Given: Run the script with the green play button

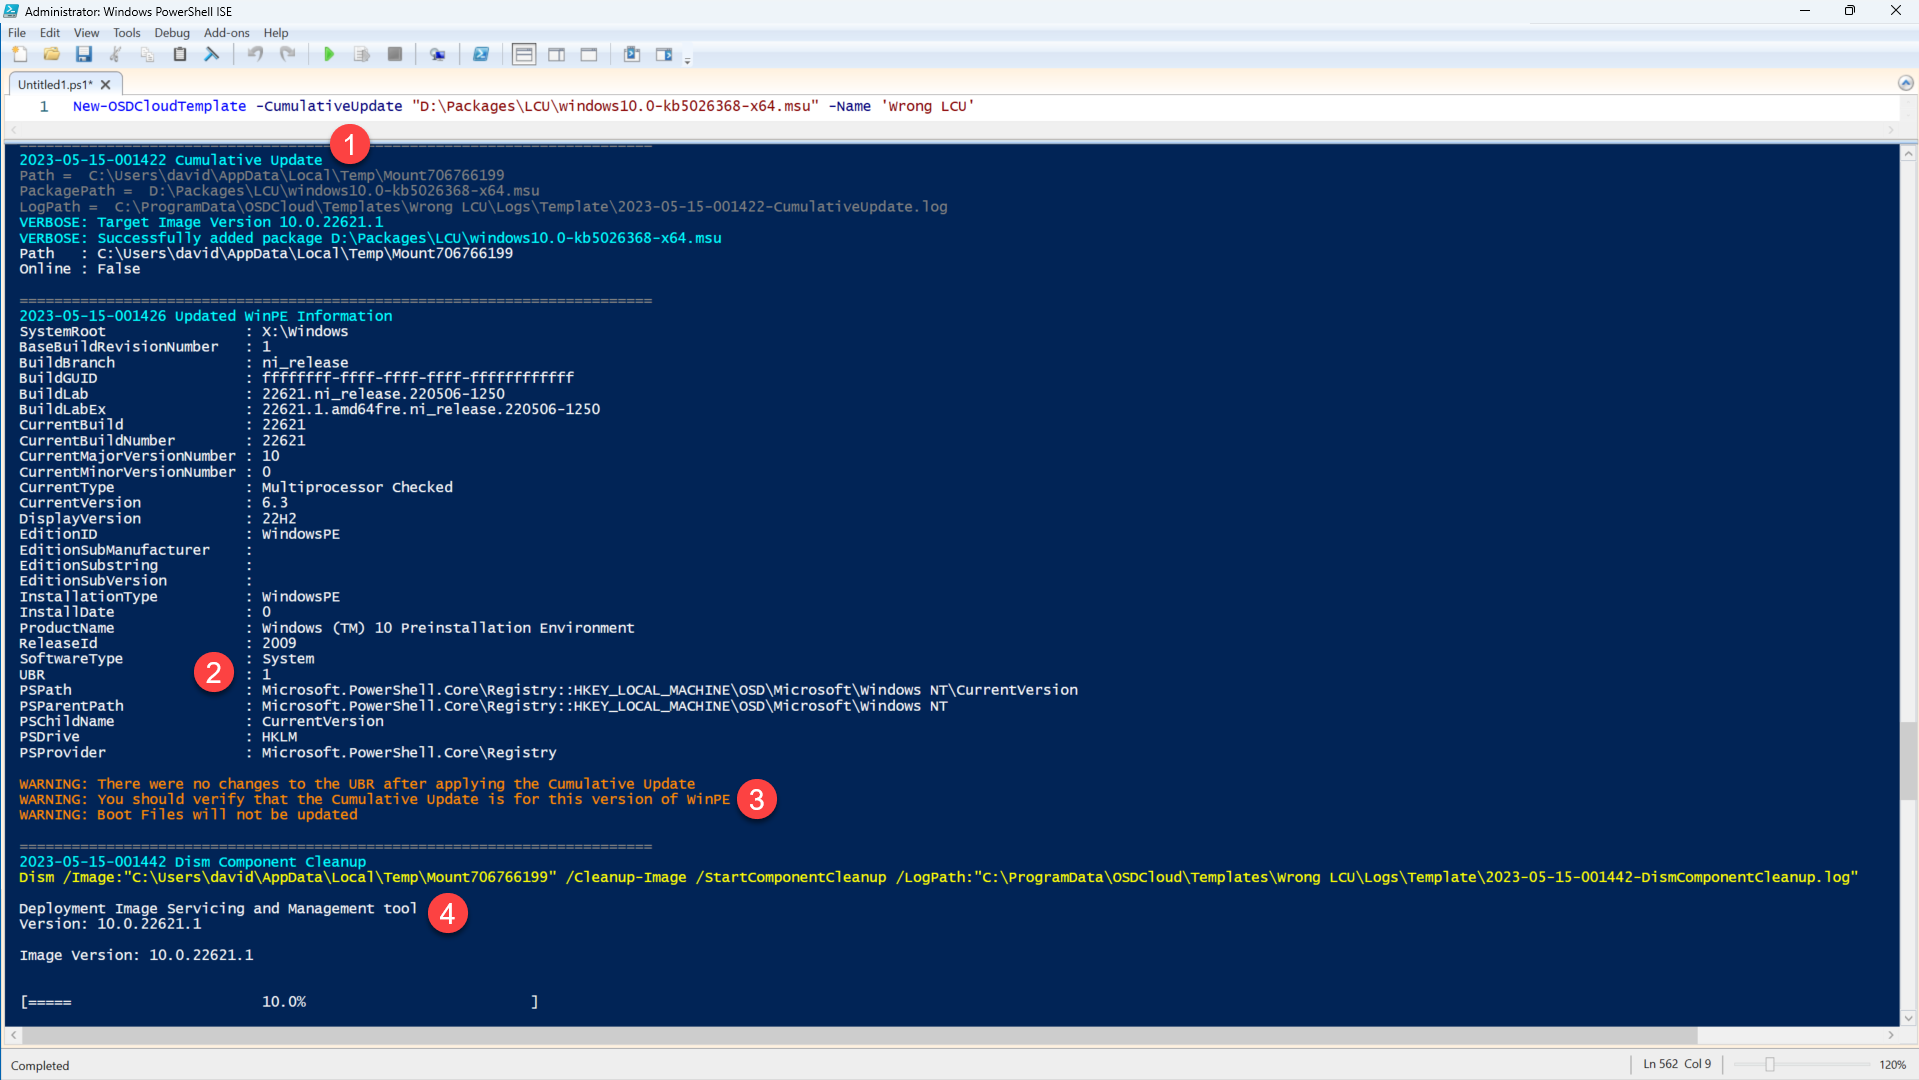Looking at the screenshot, I should tap(329, 55).
